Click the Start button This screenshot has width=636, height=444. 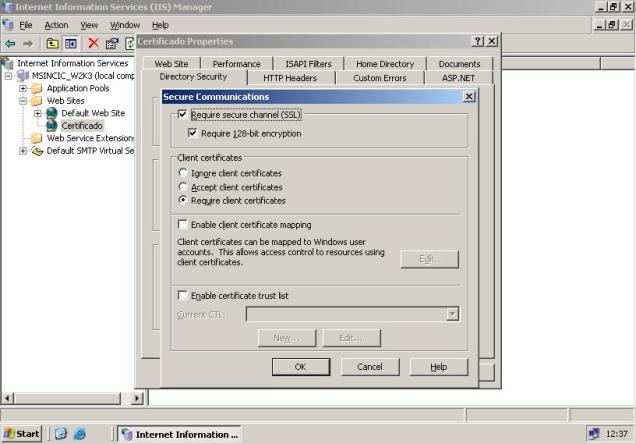pos(22,434)
